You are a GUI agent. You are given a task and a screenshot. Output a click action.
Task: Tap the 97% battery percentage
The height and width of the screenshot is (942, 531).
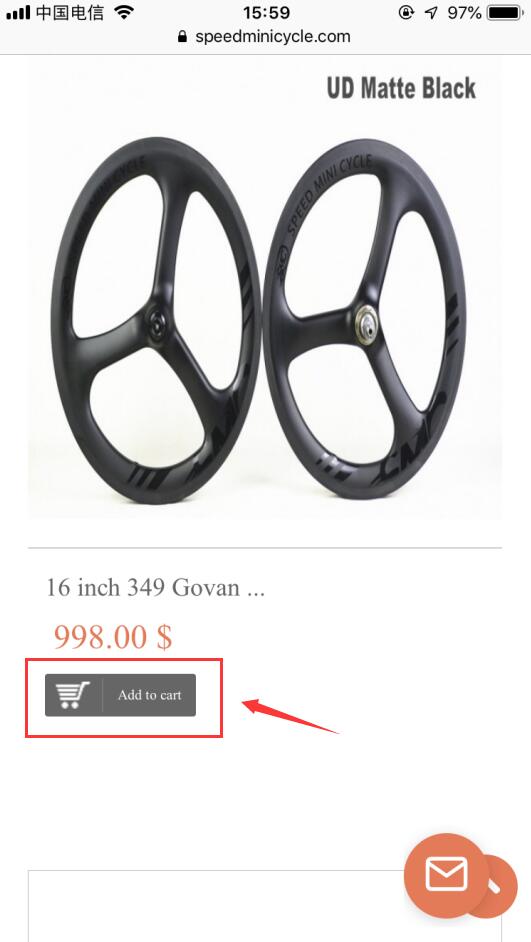pyautogui.click(x=464, y=13)
